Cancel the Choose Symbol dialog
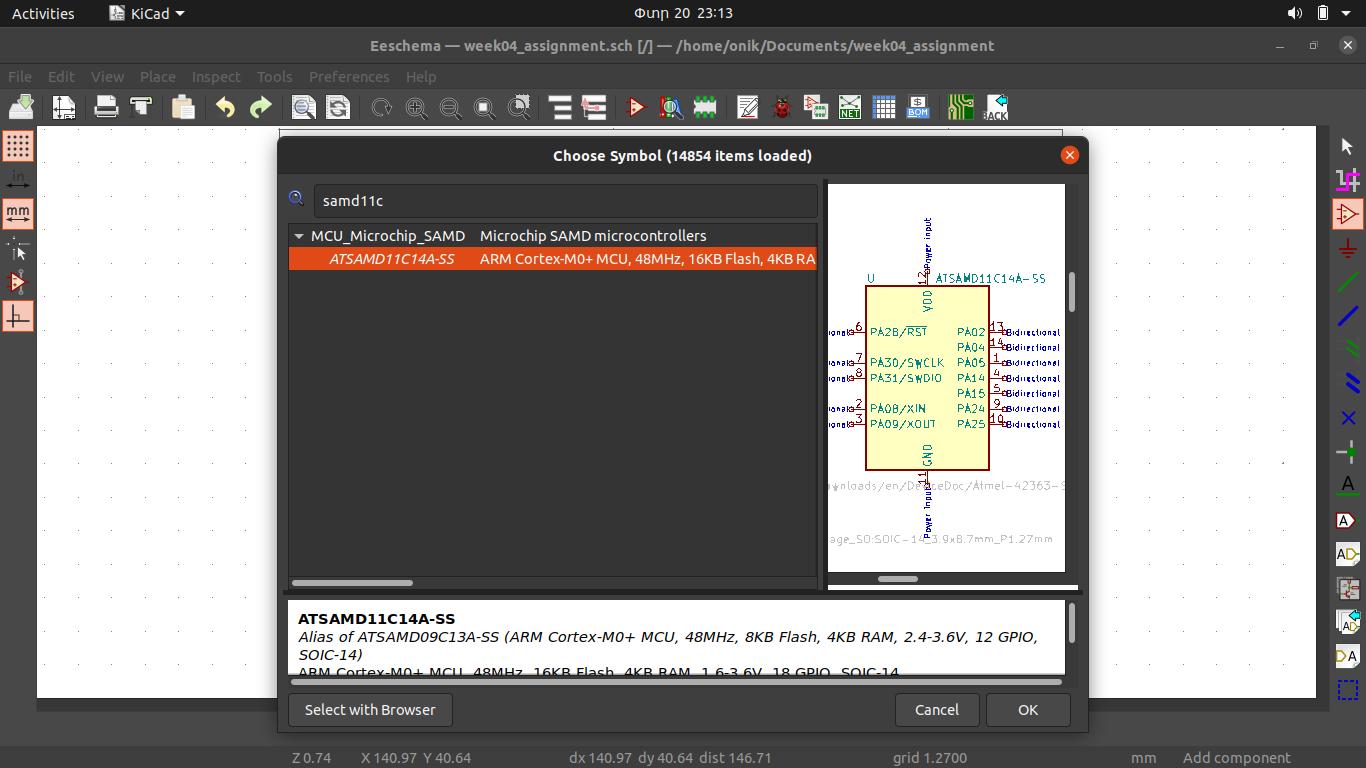 point(937,710)
